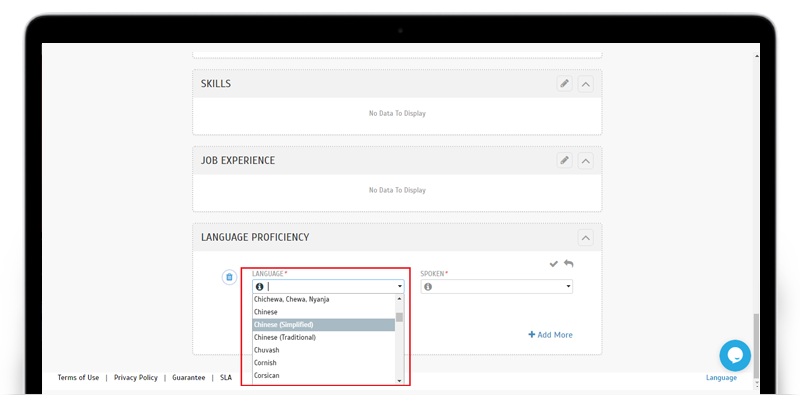Image resolution: width=800 pixels, height=395 pixels.
Task: Open the Spoken dropdown arrow
Action: coord(568,287)
